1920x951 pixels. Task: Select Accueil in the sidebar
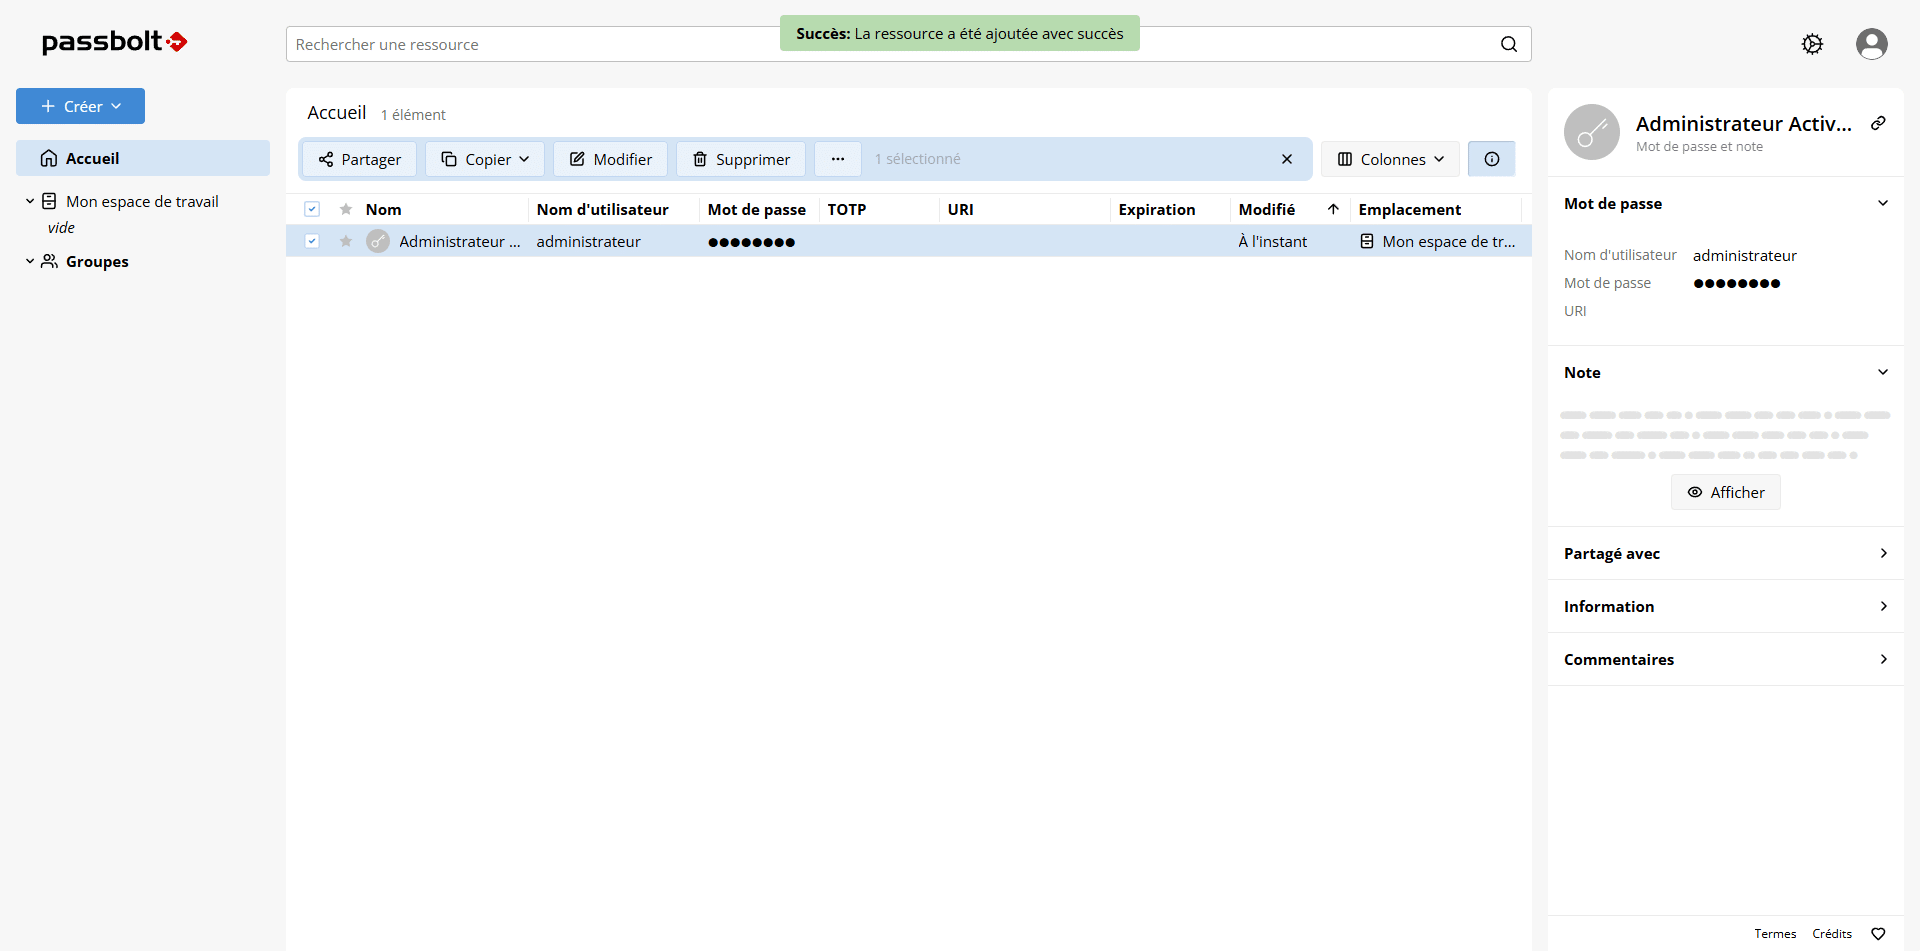(x=92, y=158)
